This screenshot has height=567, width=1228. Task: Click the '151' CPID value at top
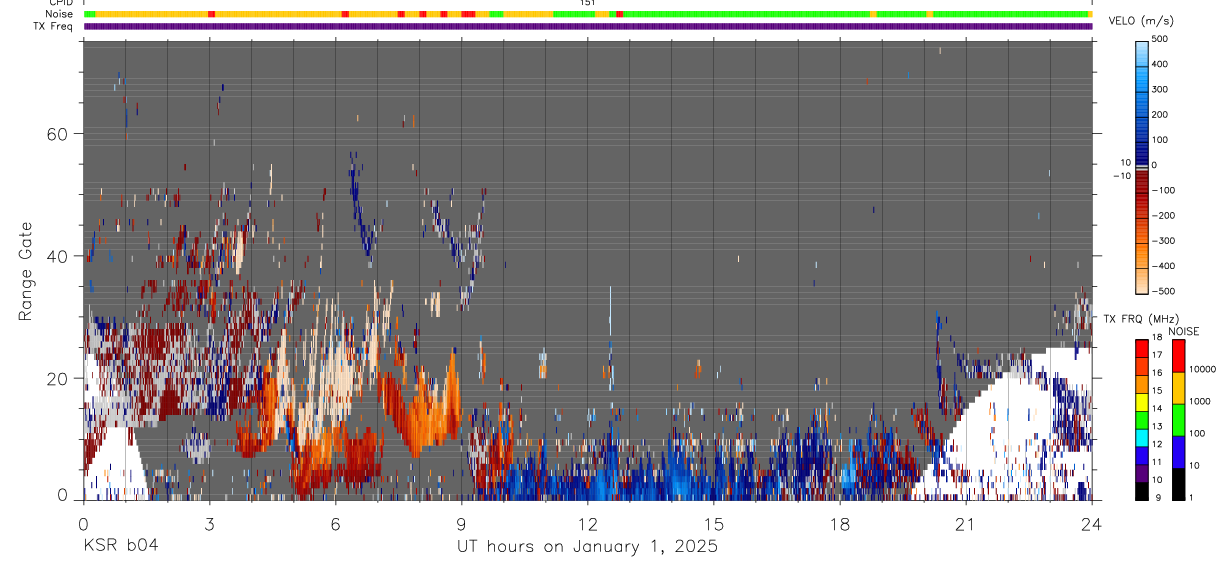588,3
